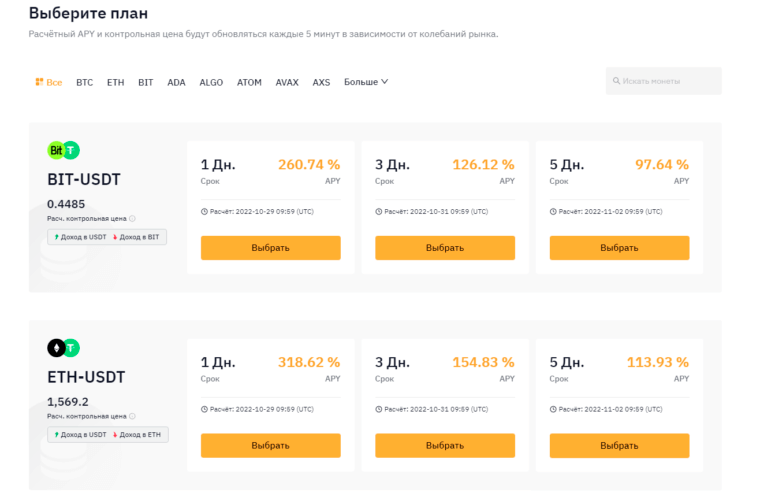Click the Доход в ETH tag
Viewport: 760px width, 493px height.
pos(140,434)
